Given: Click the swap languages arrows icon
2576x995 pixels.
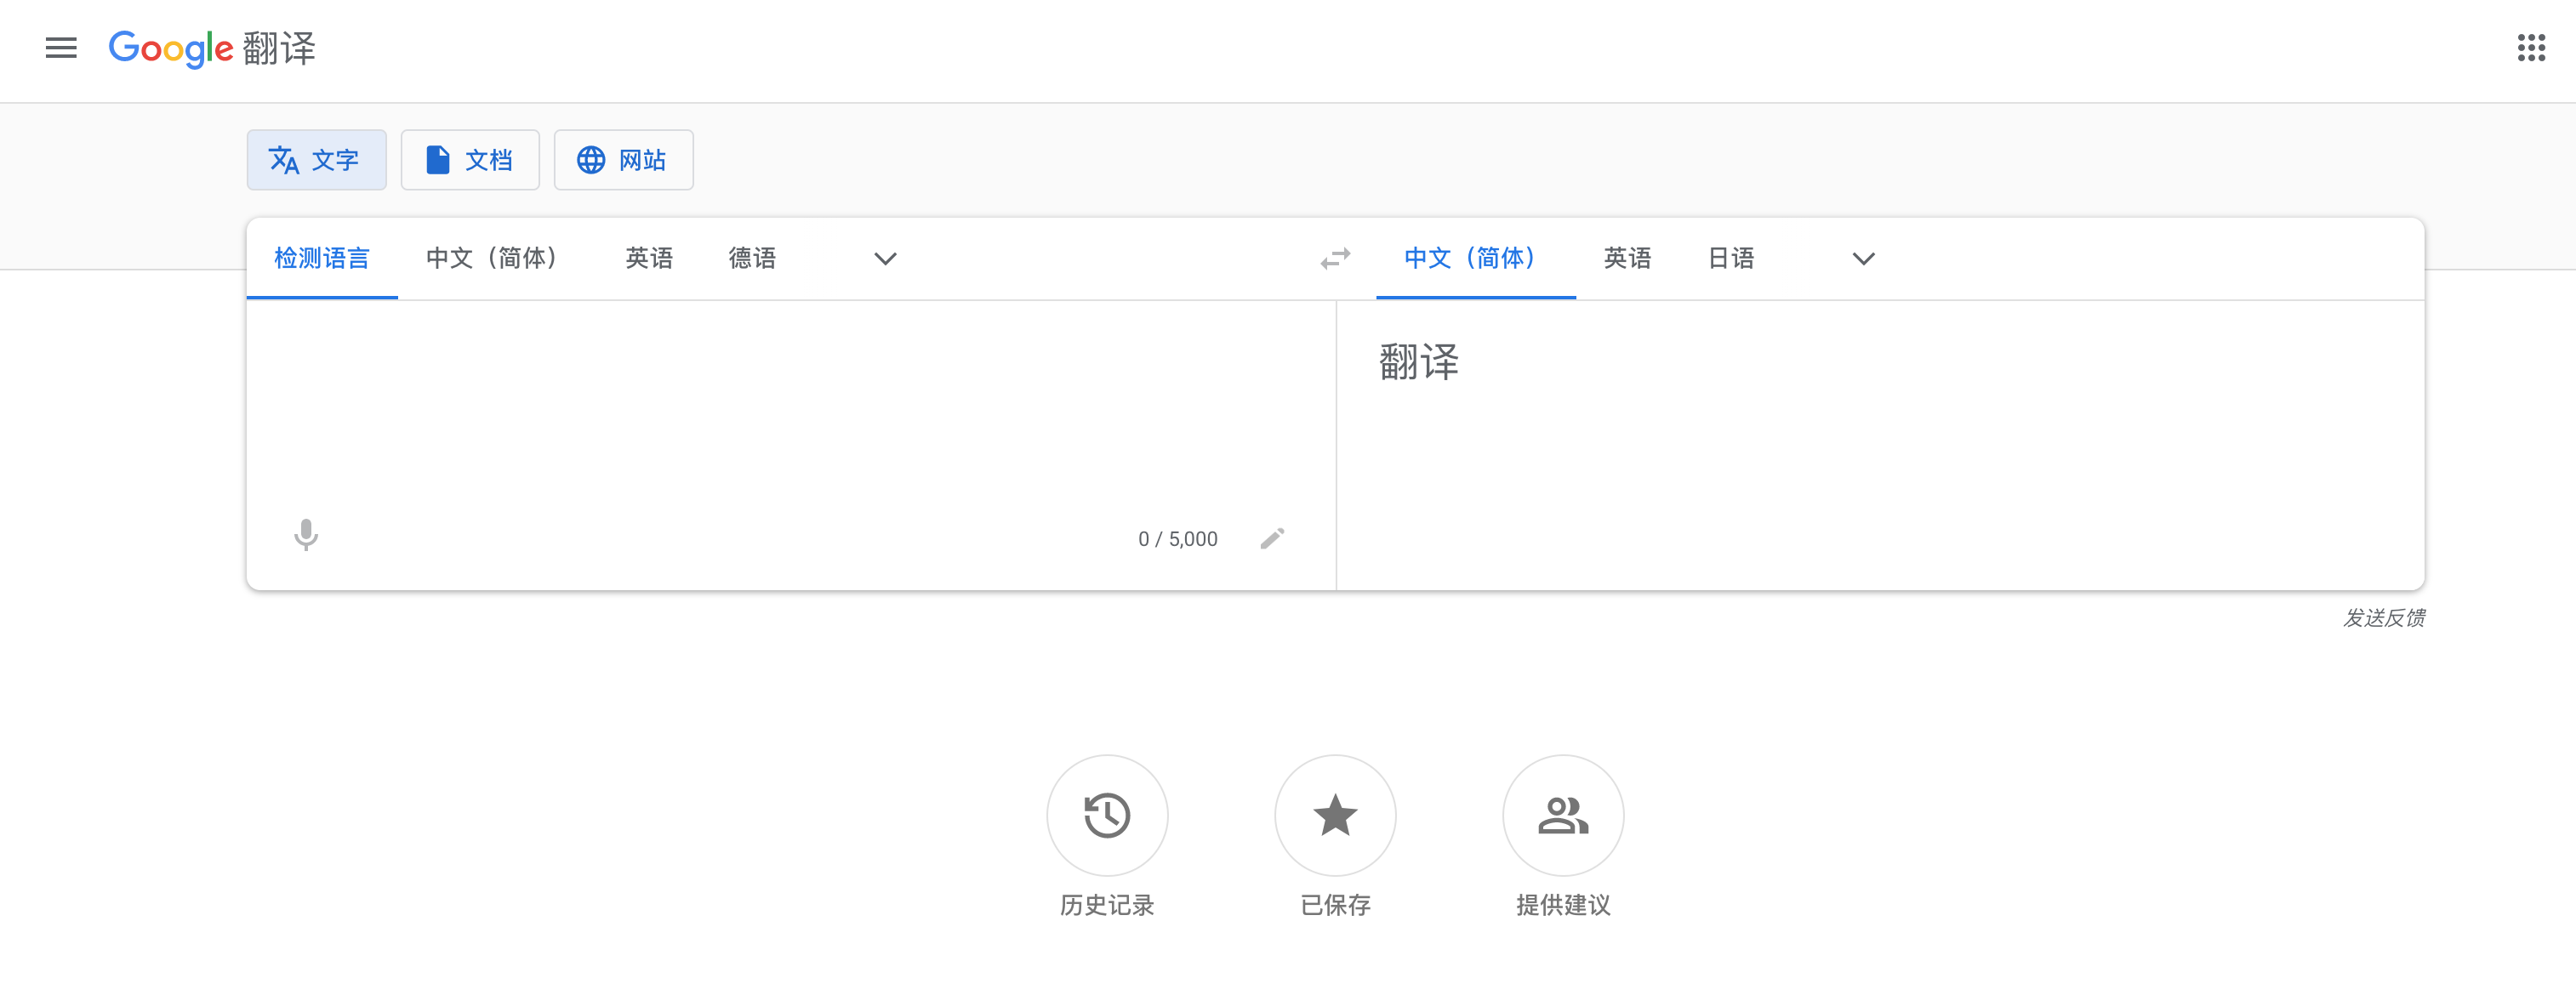Looking at the screenshot, I should 1335,258.
